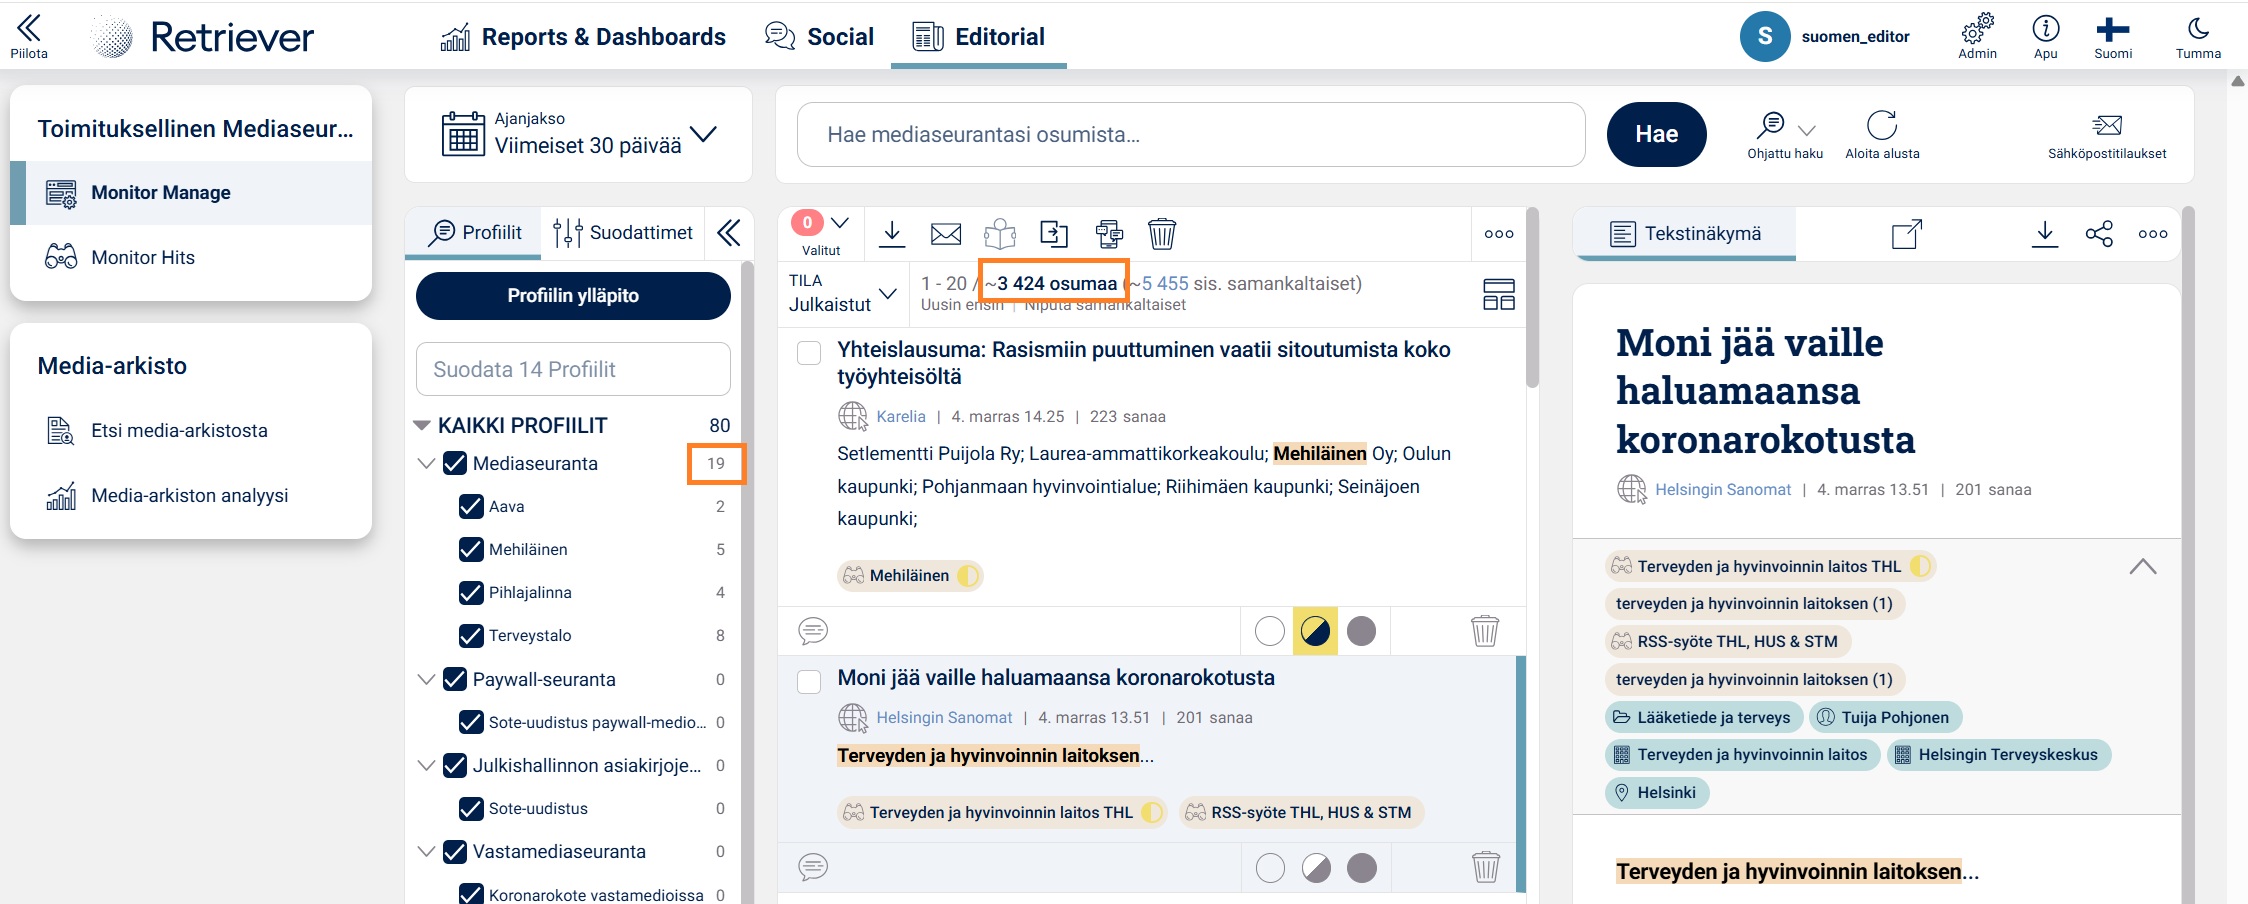Open the TILA Julkaistut status dropdown
This screenshot has height=904, width=2248.
[841, 293]
